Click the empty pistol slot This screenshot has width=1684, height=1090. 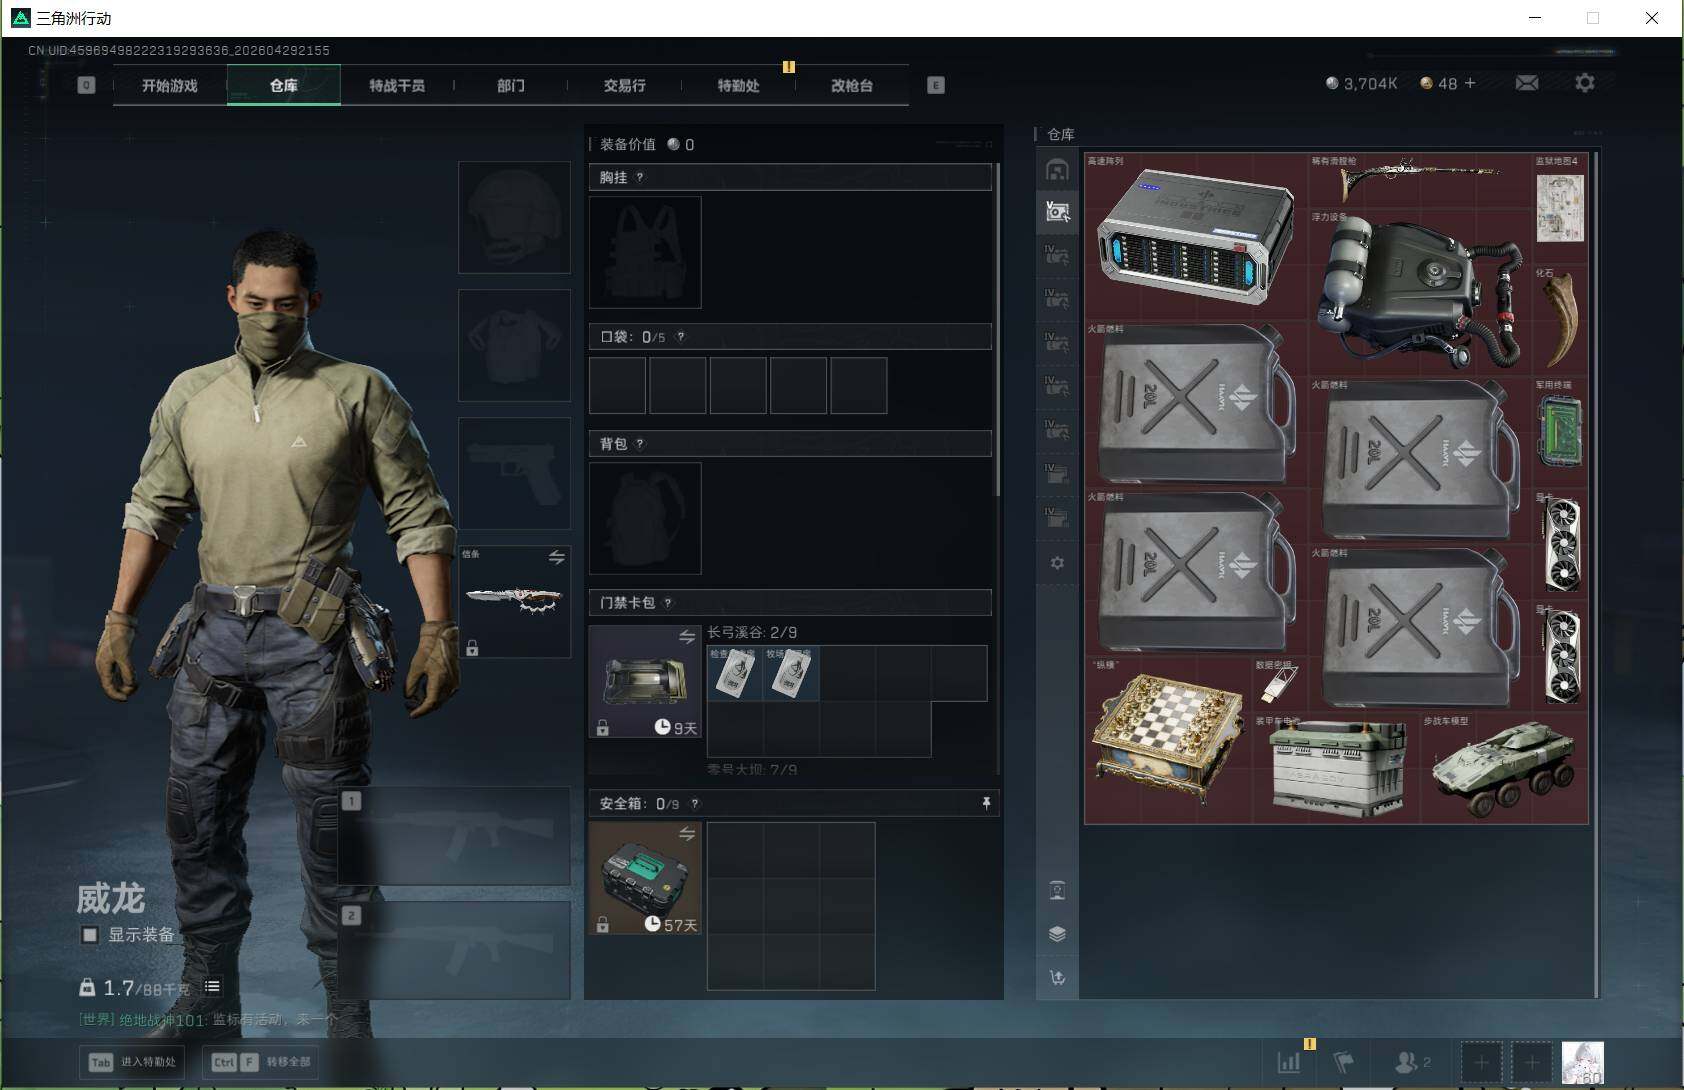coord(514,473)
